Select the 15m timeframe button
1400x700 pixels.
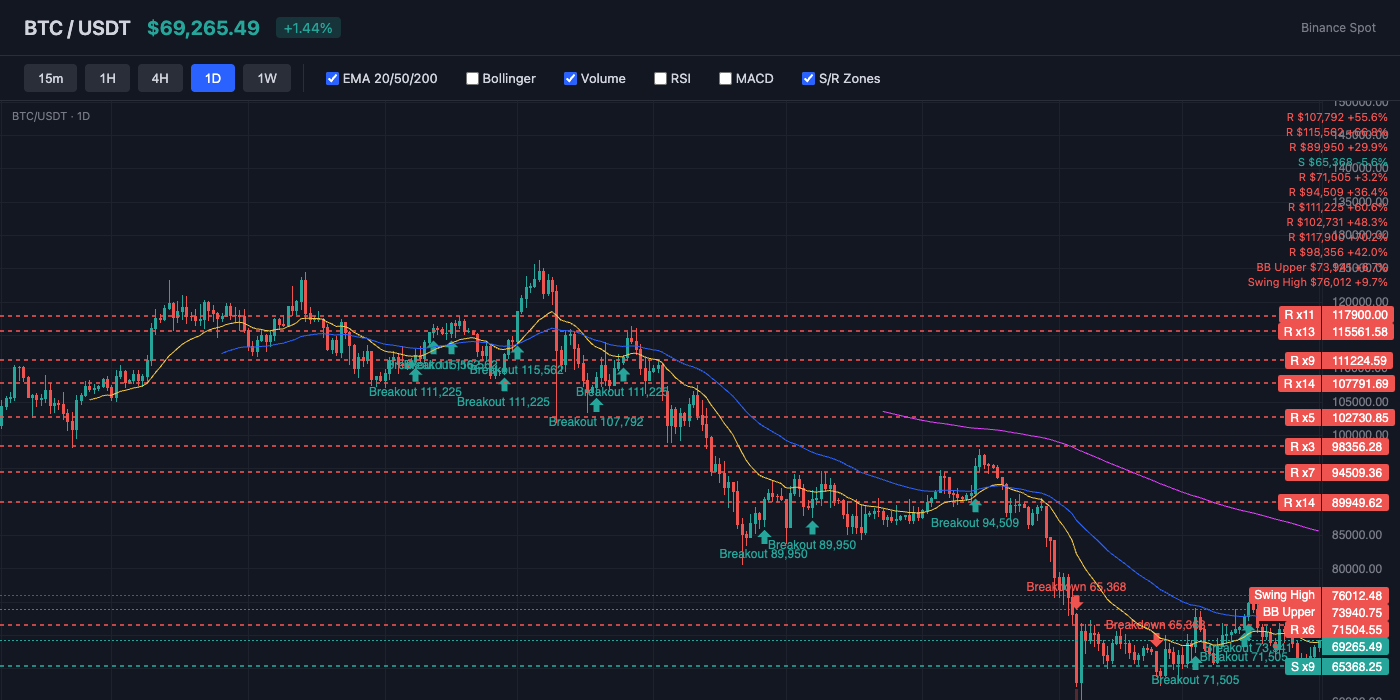coord(50,78)
